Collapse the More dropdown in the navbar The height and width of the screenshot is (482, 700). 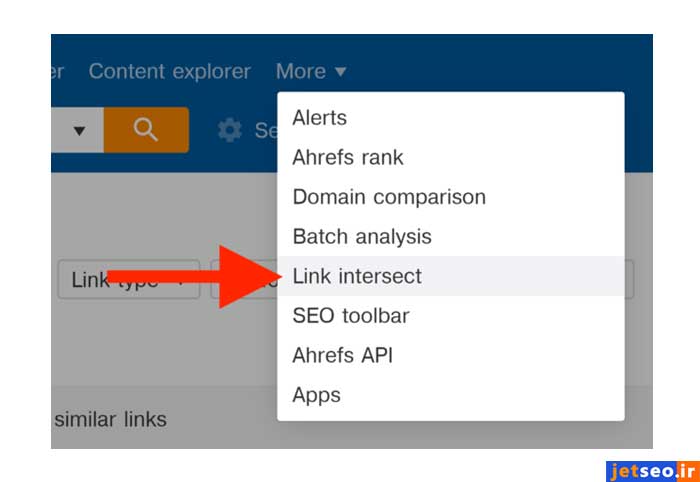[311, 71]
